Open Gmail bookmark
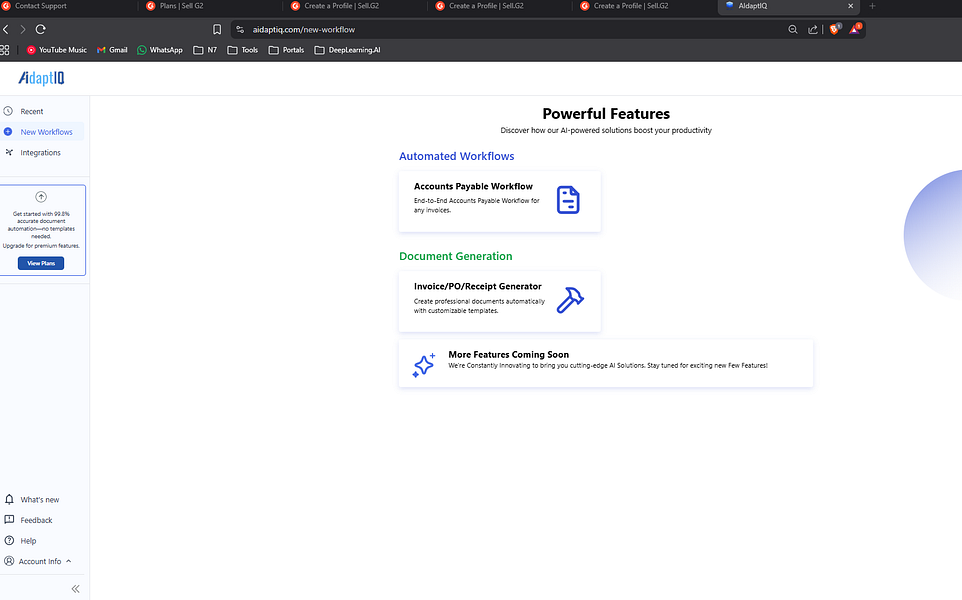962x600 pixels. click(112, 50)
